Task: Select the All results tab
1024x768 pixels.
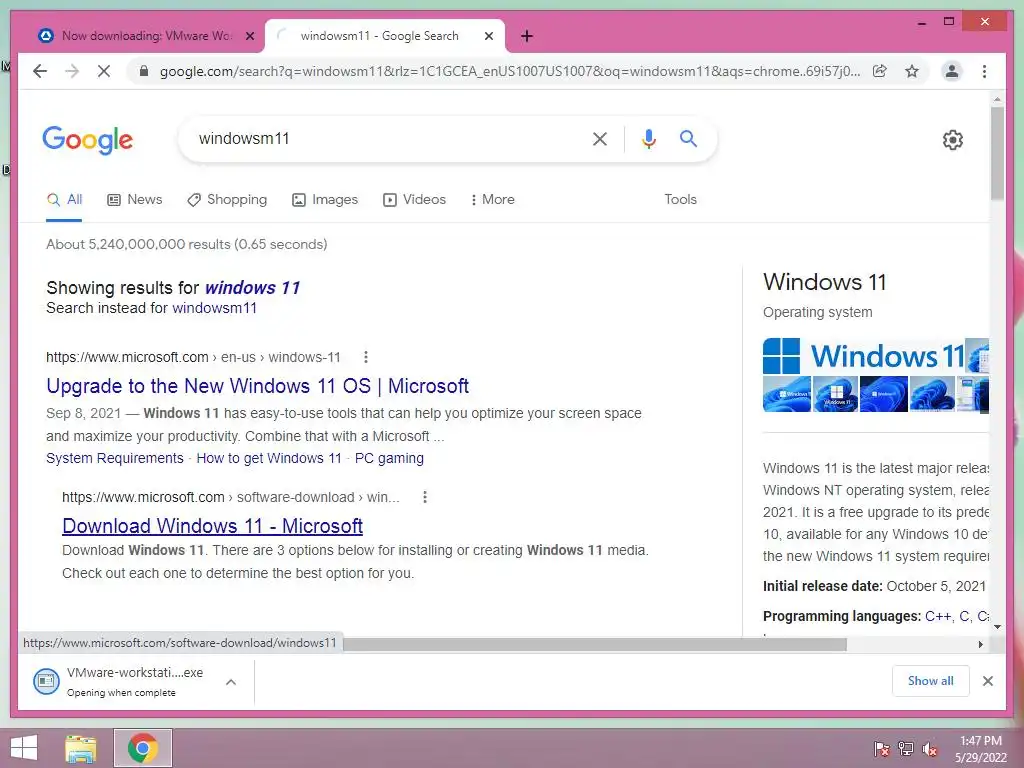Action: [x=64, y=200]
